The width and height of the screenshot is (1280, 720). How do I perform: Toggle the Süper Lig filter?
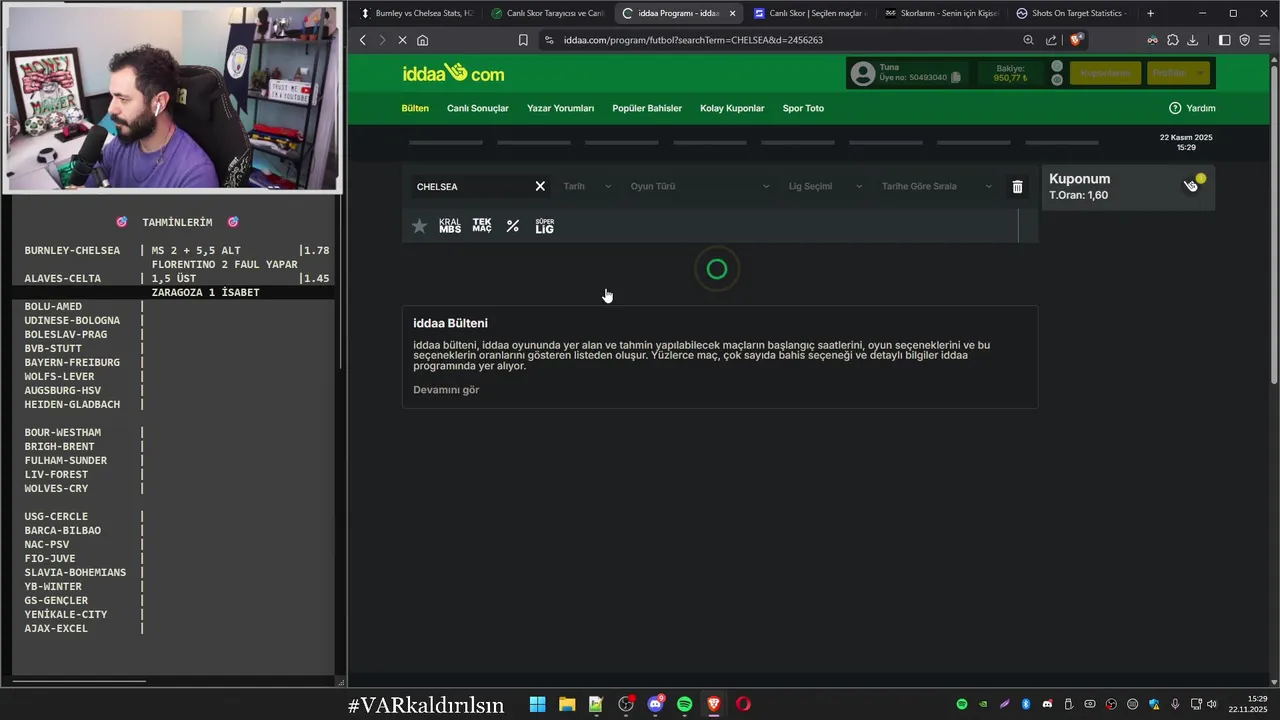[544, 226]
